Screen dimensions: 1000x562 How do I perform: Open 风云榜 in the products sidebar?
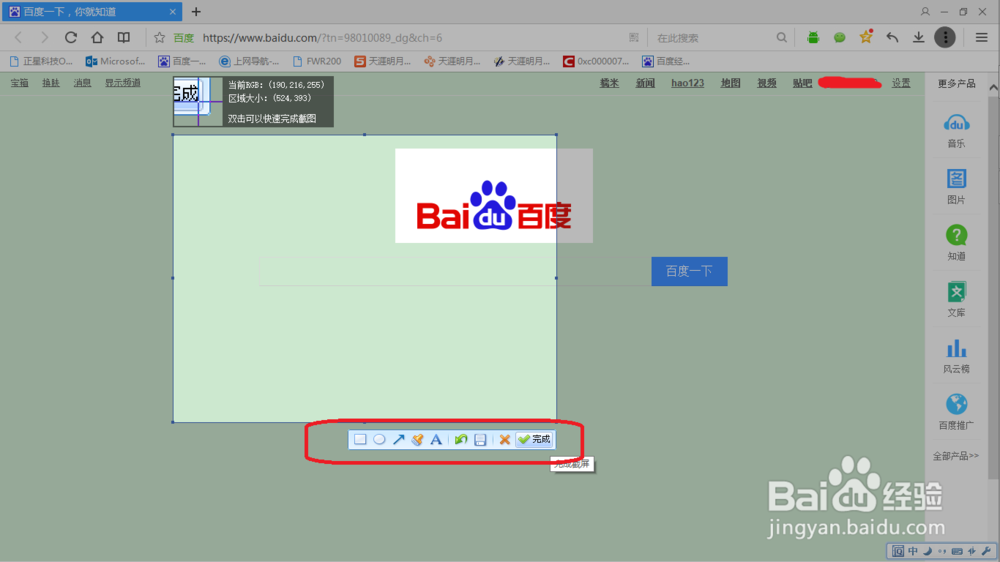[957, 356]
